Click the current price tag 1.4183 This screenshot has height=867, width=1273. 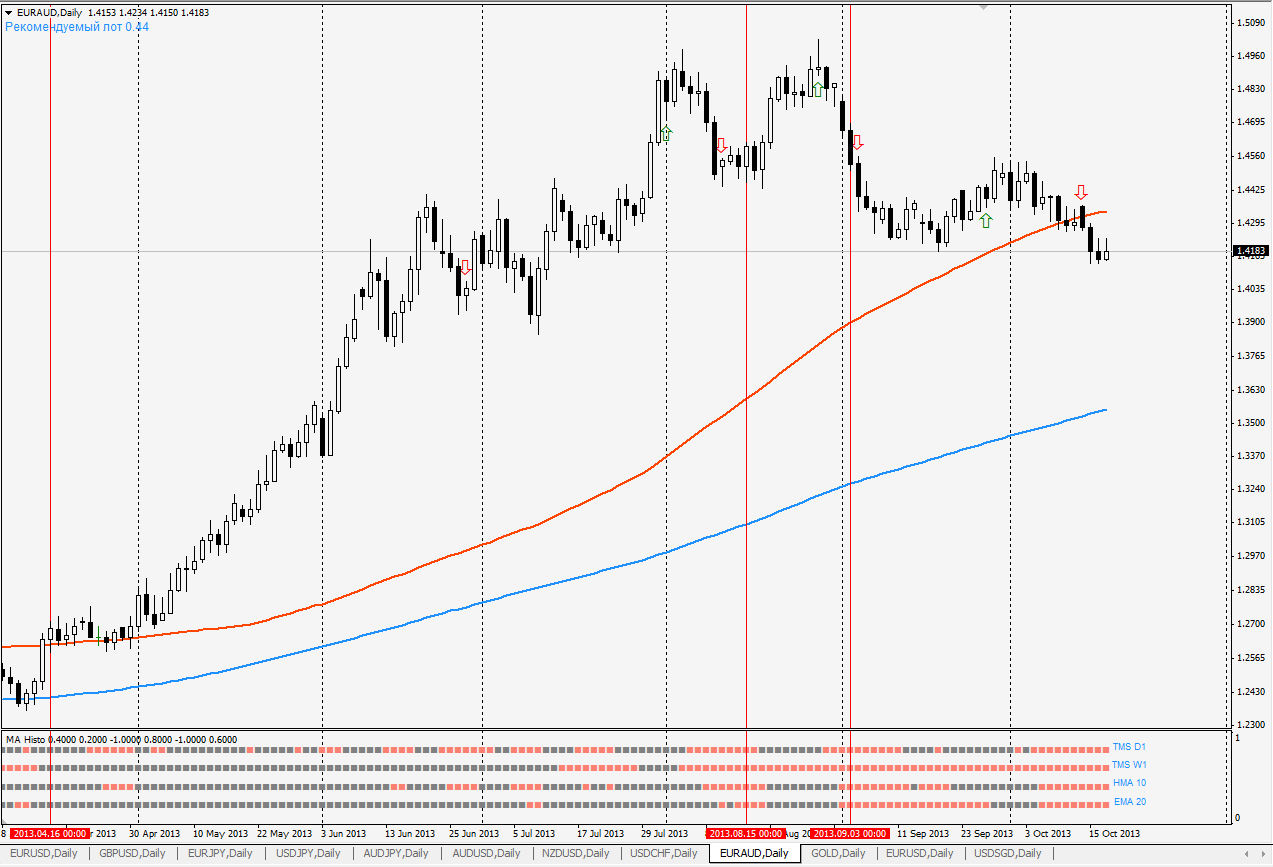coord(1250,251)
